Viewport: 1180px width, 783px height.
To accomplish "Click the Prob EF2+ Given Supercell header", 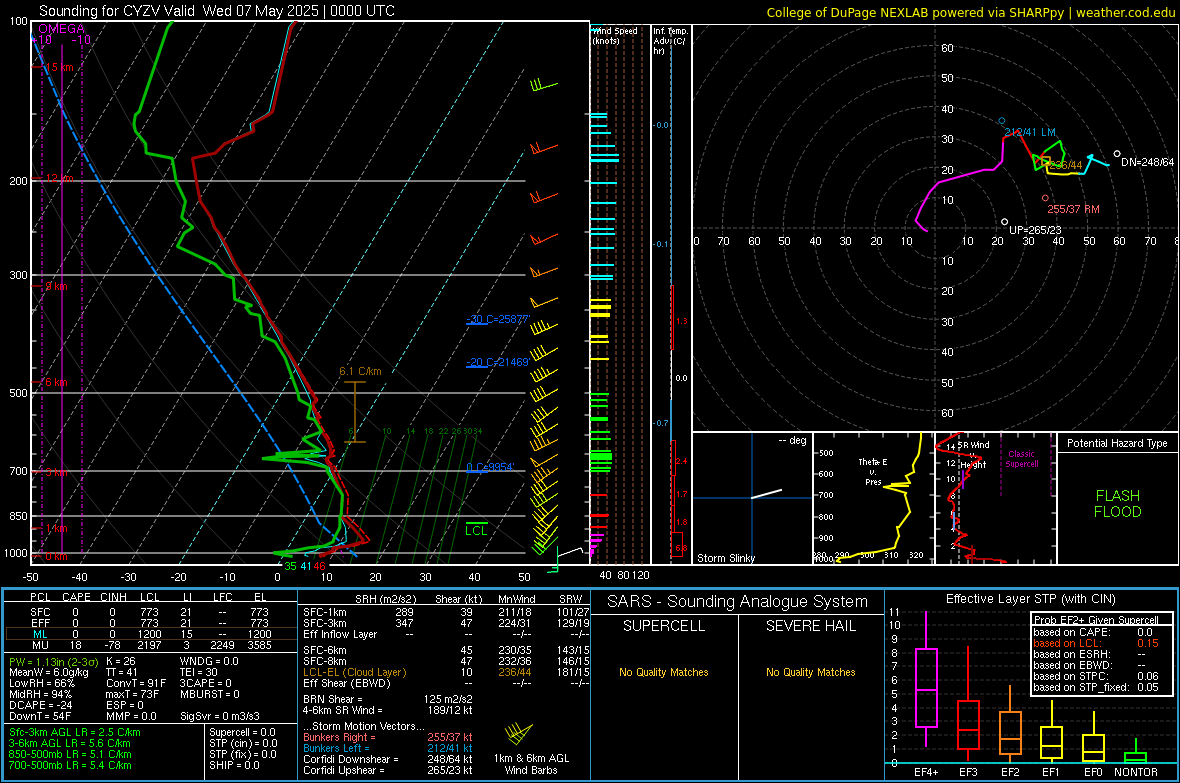I will point(1096,620).
